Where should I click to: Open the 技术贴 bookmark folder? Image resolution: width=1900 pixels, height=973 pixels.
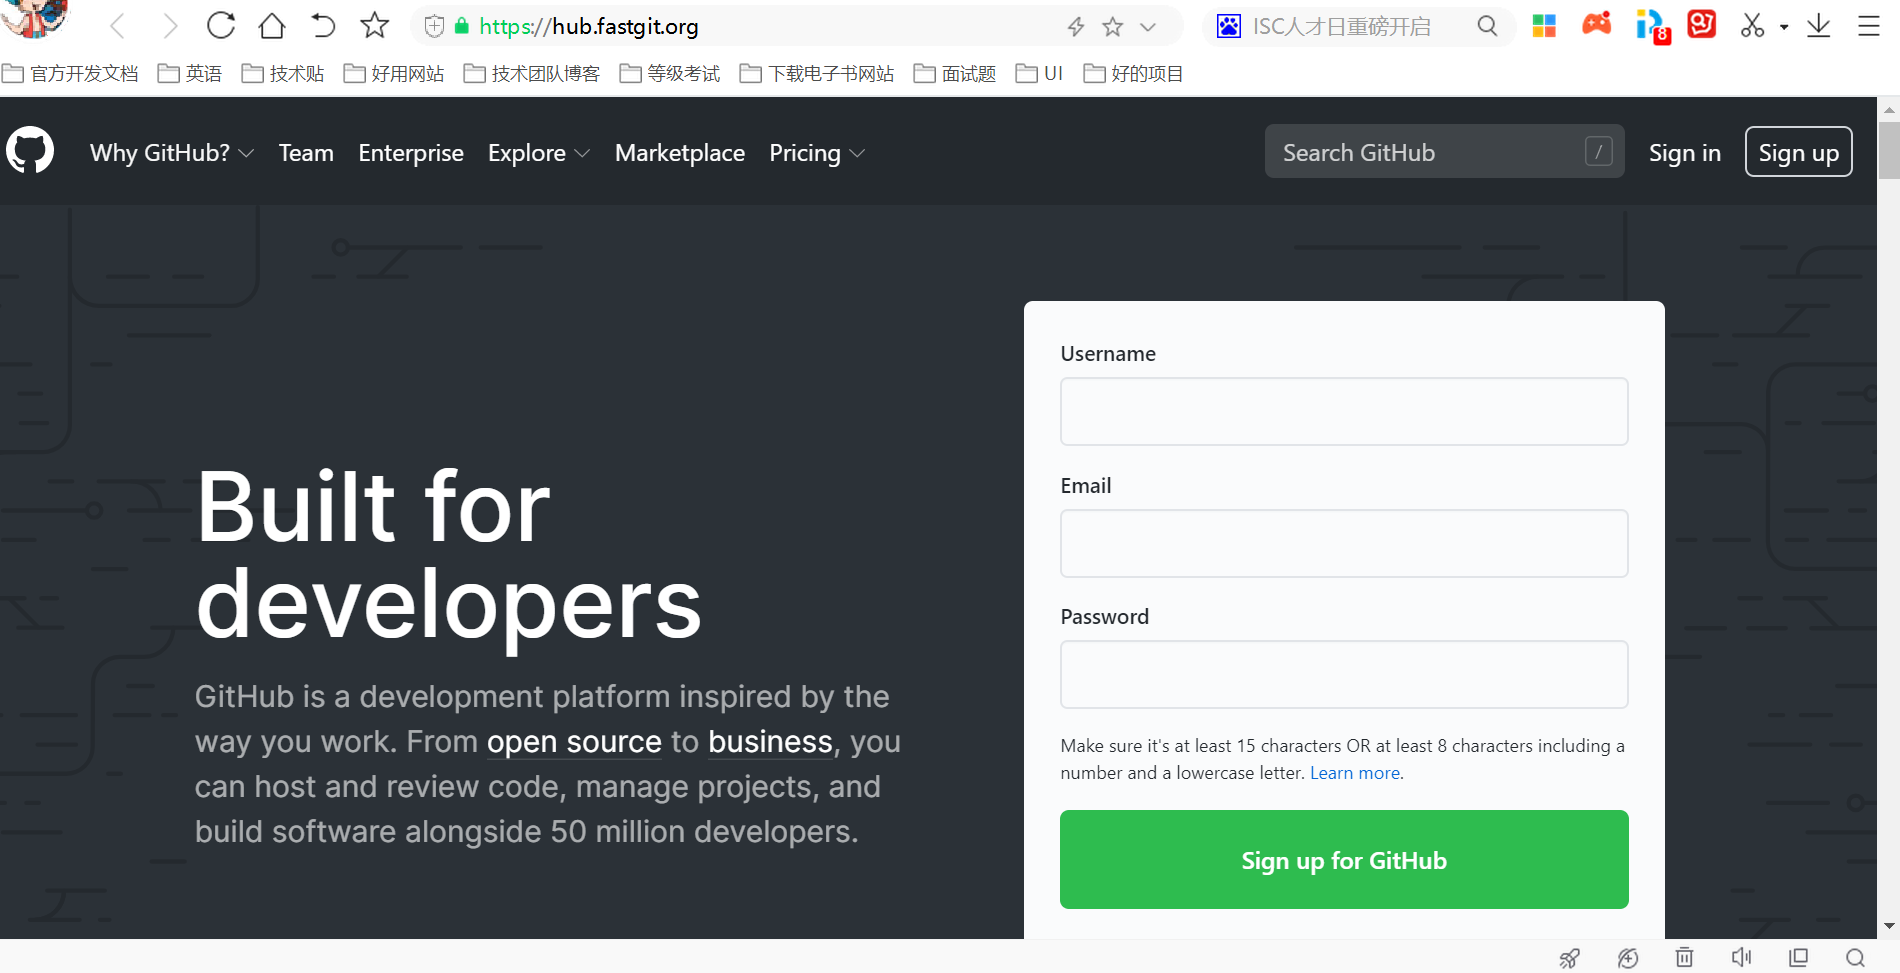[283, 74]
